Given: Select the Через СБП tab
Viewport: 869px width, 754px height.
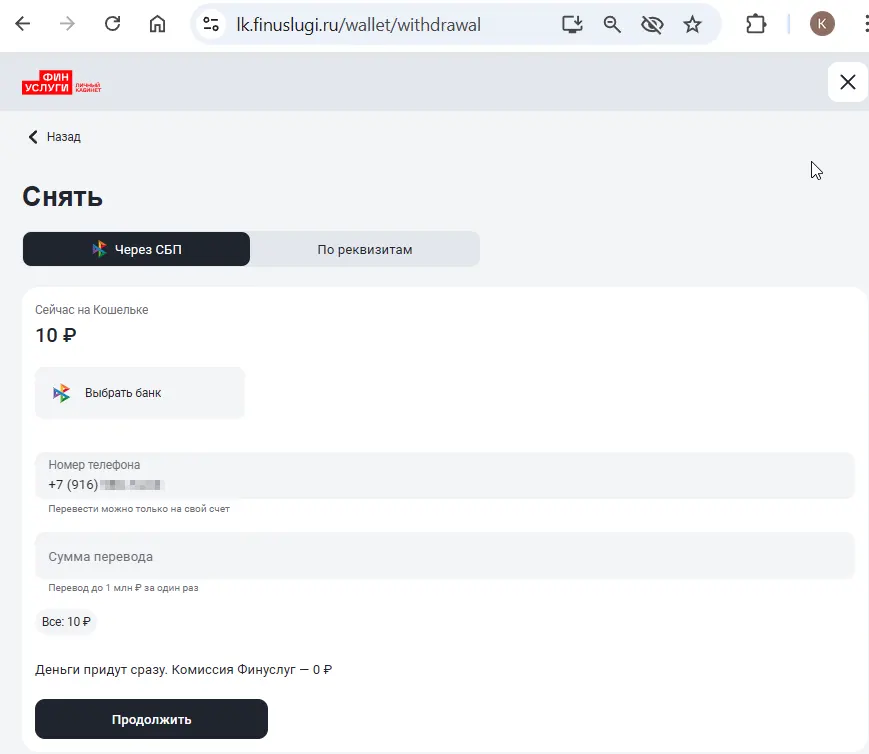Looking at the screenshot, I should 136,249.
